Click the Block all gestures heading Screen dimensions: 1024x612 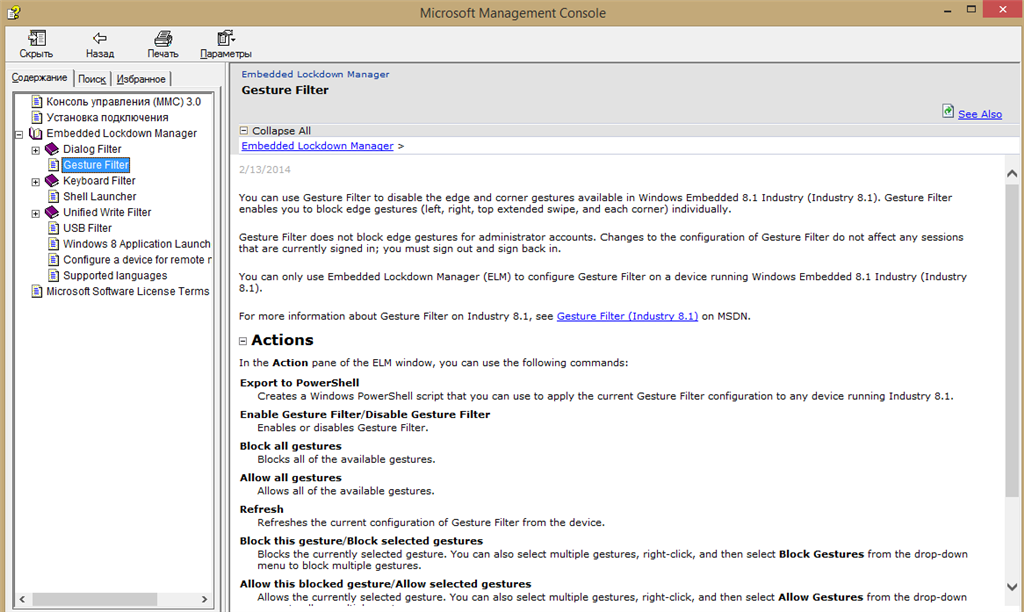[x=291, y=446]
